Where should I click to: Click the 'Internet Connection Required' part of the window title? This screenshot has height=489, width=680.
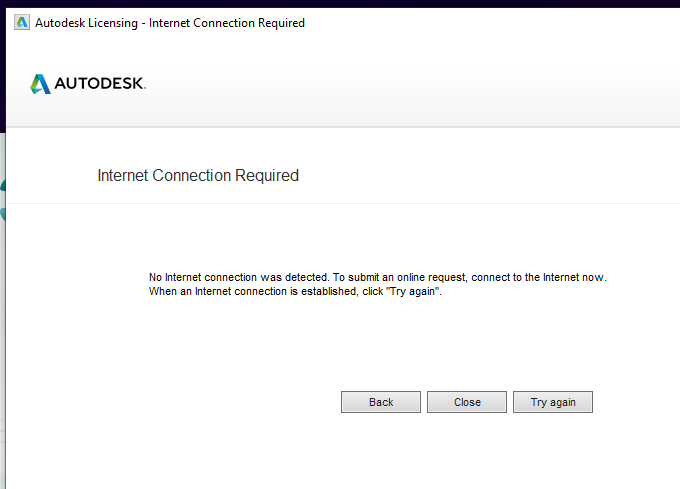[227, 23]
